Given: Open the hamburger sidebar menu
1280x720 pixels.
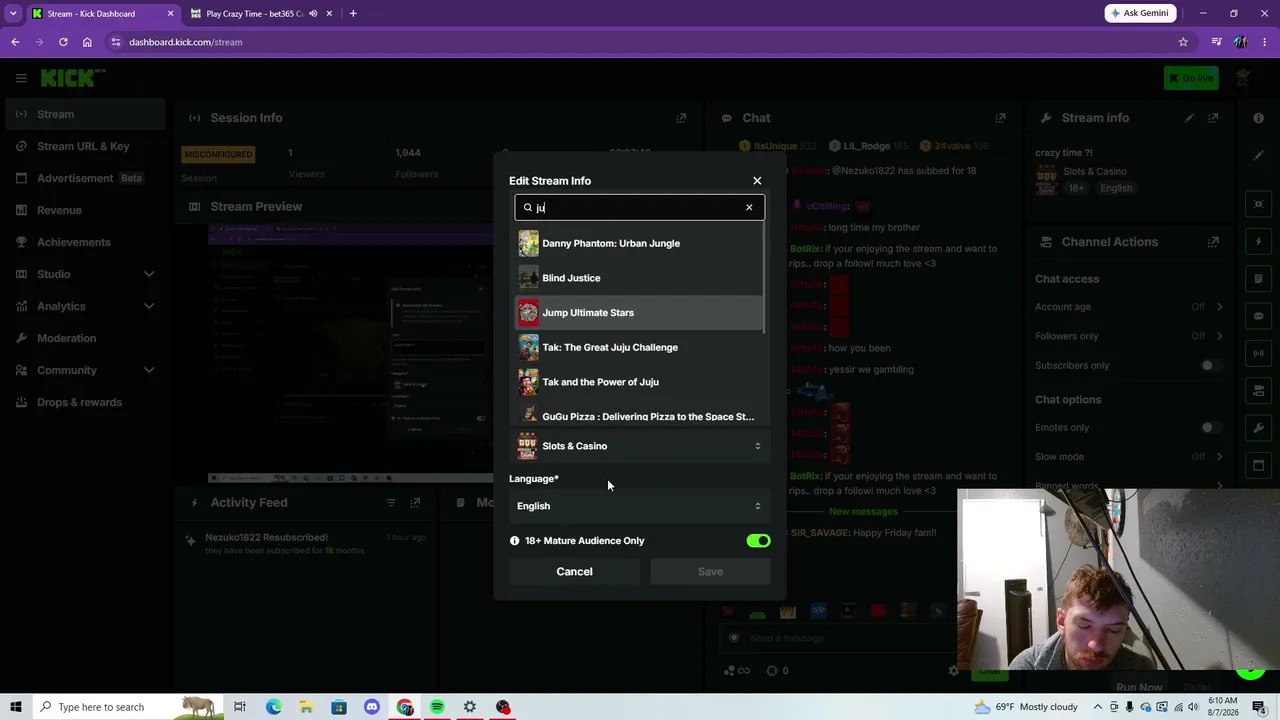Looking at the screenshot, I should pos(21,78).
